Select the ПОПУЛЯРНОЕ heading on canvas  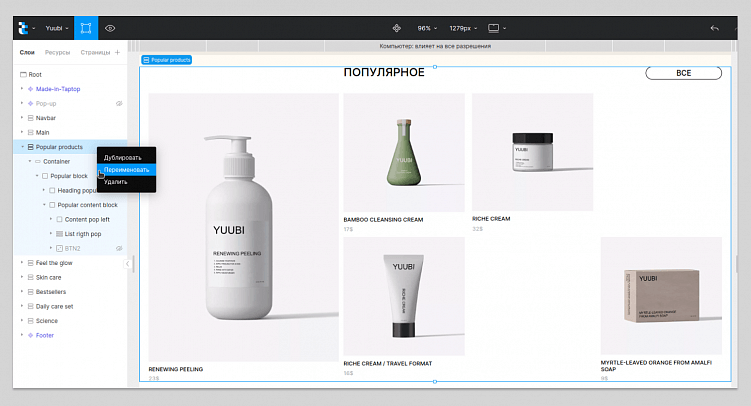384,72
